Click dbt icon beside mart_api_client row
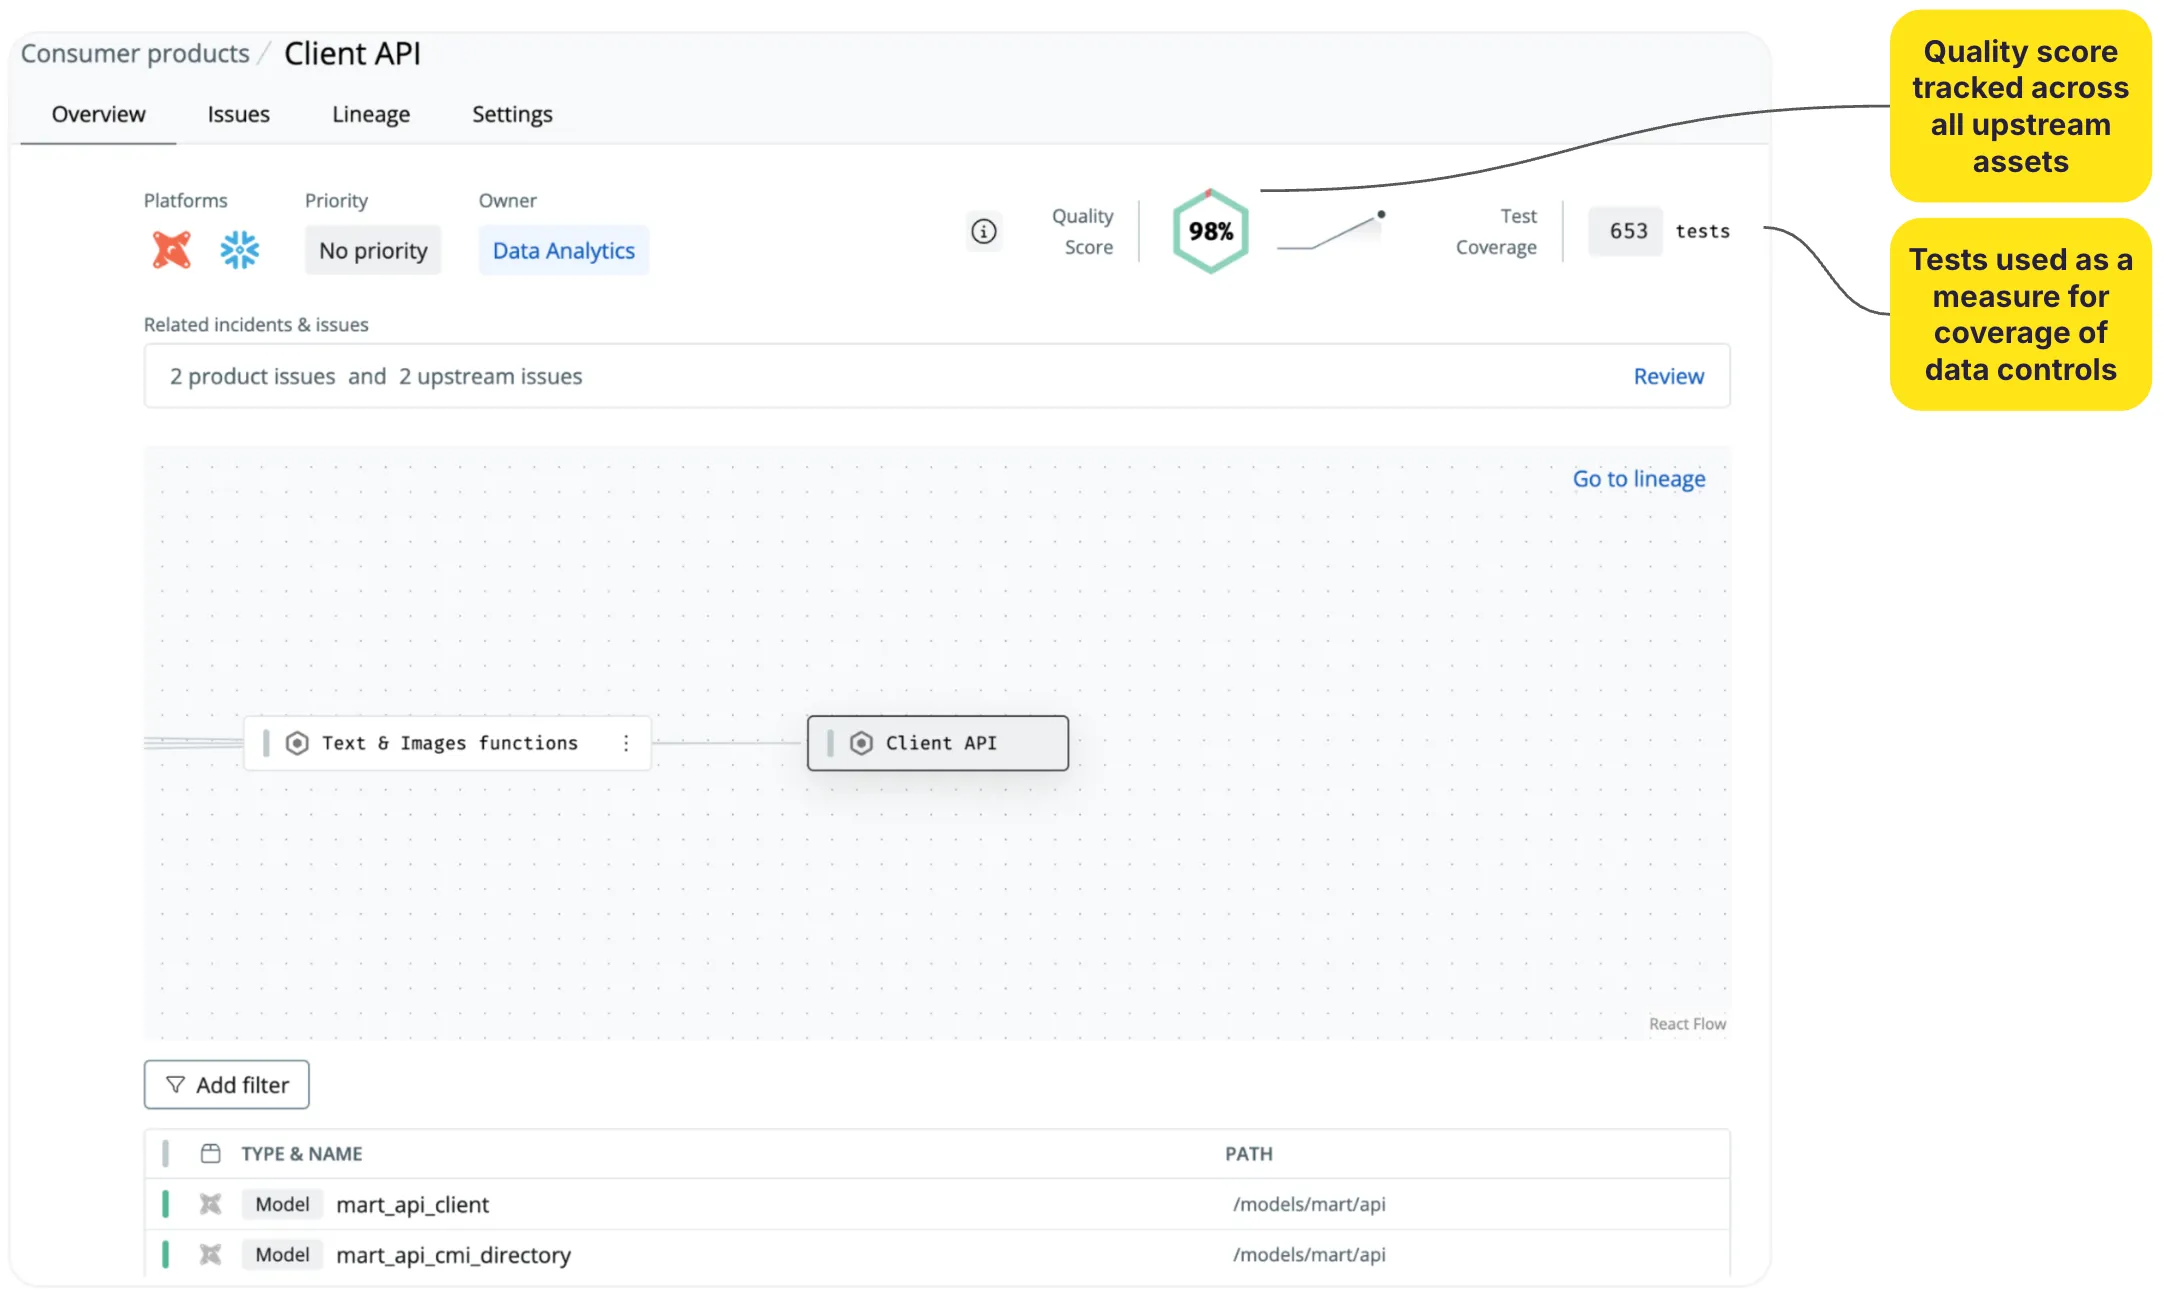This screenshot has width=2164, height=1300. [210, 1204]
